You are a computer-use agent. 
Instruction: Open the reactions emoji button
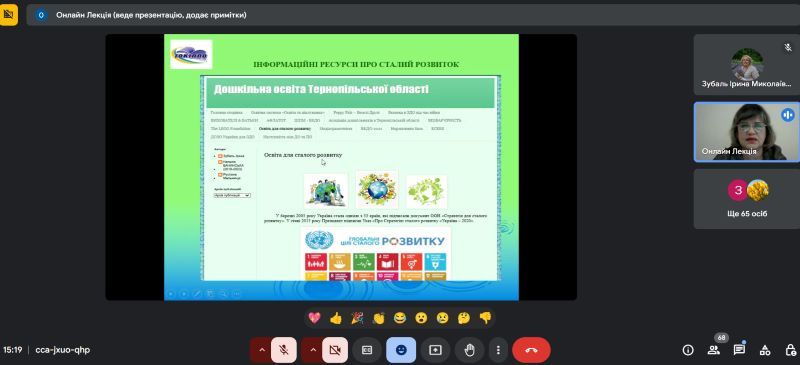pyautogui.click(x=401, y=350)
